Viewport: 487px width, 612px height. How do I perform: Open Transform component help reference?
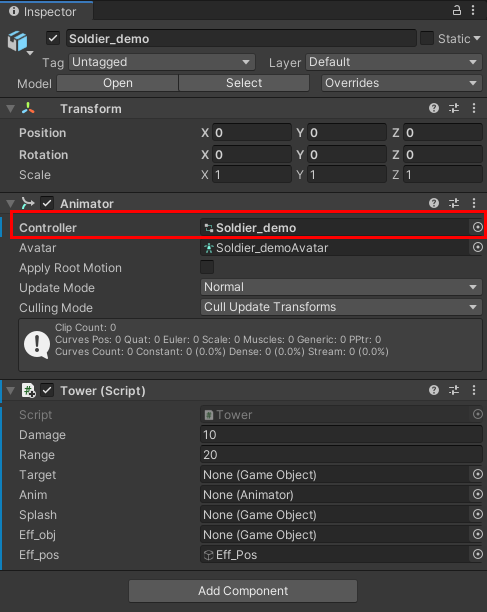click(x=434, y=108)
